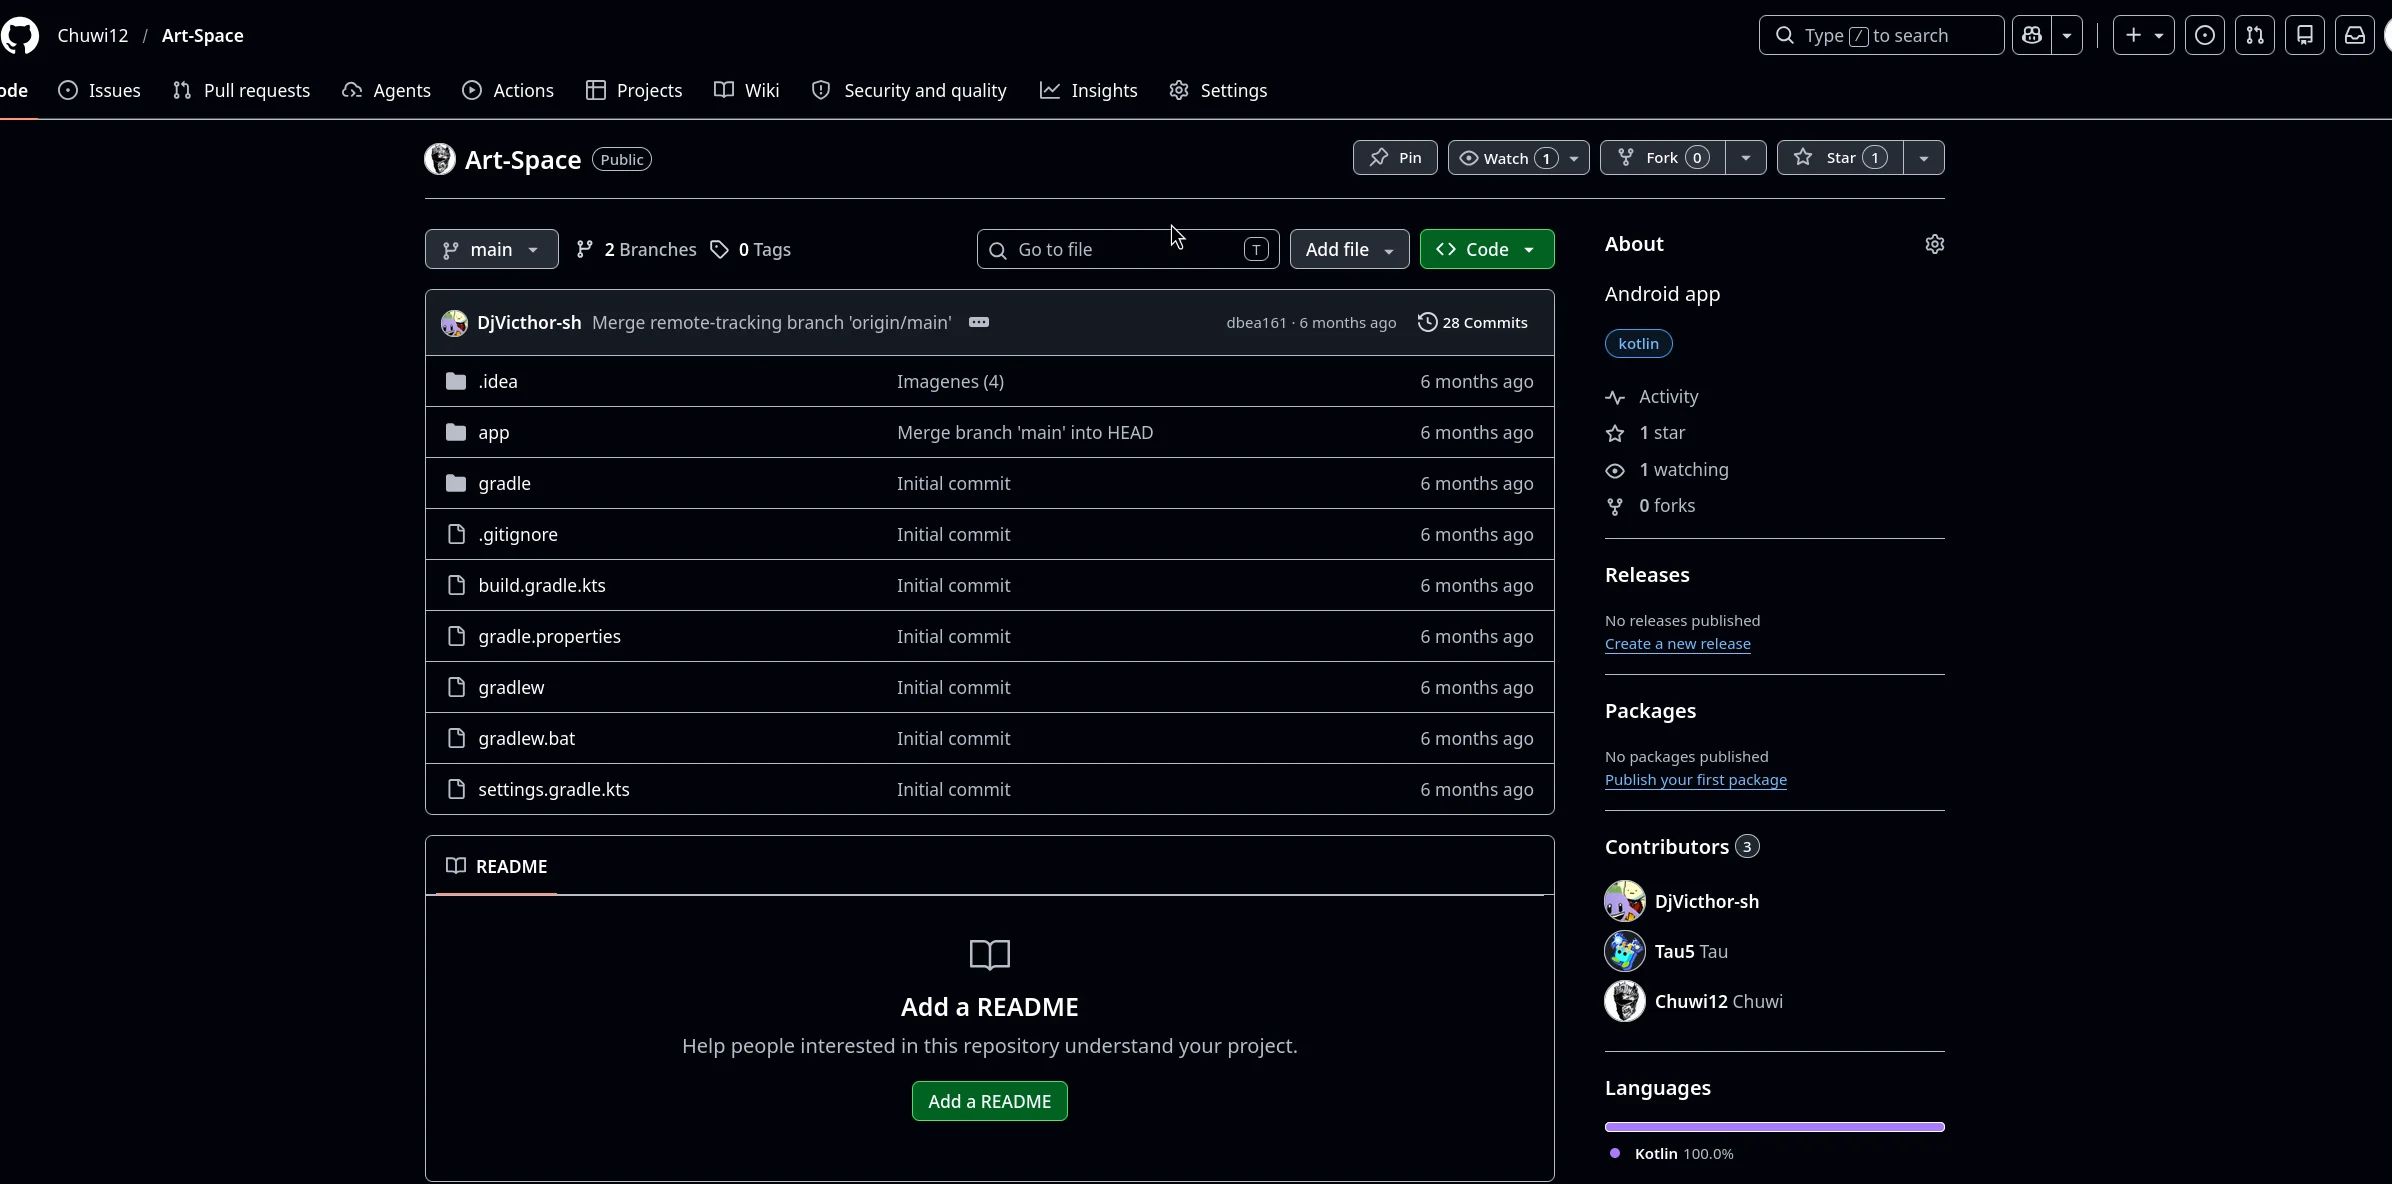Click the settings.gradle.kts file icon
Image resolution: width=2392 pixels, height=1184 pixels.
(457, 789)
